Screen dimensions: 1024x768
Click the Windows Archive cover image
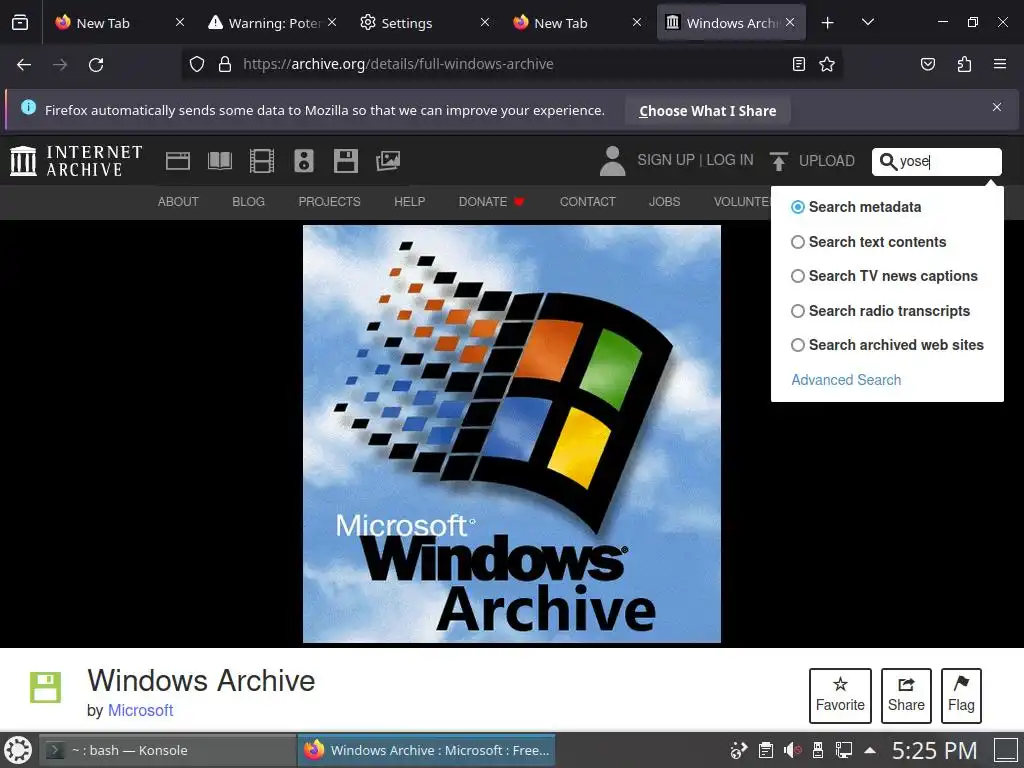(x=512, y=434)
